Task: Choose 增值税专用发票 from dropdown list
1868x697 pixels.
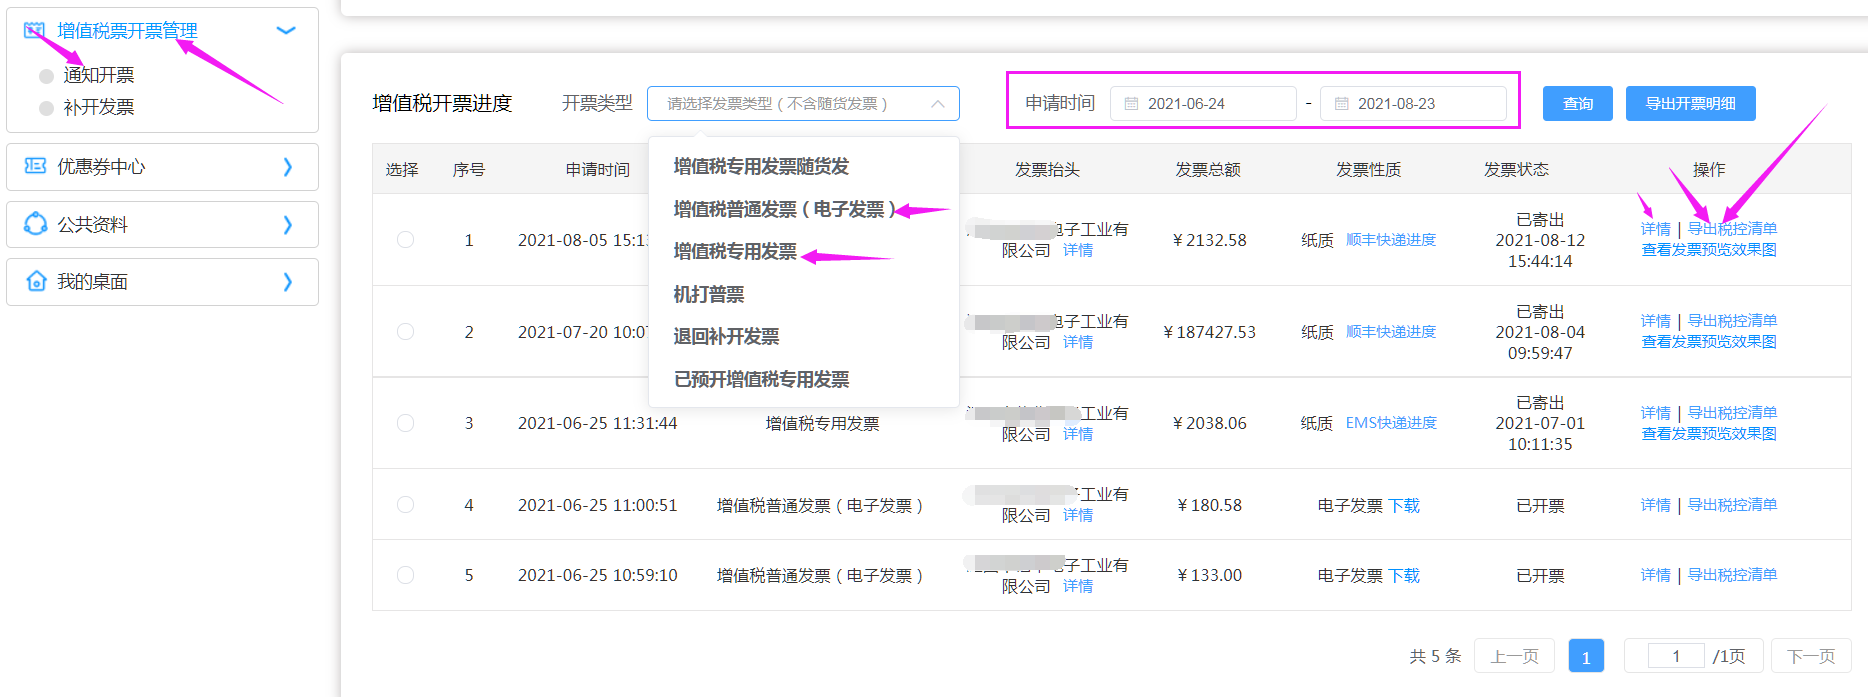Action: (x=735, y=252)
